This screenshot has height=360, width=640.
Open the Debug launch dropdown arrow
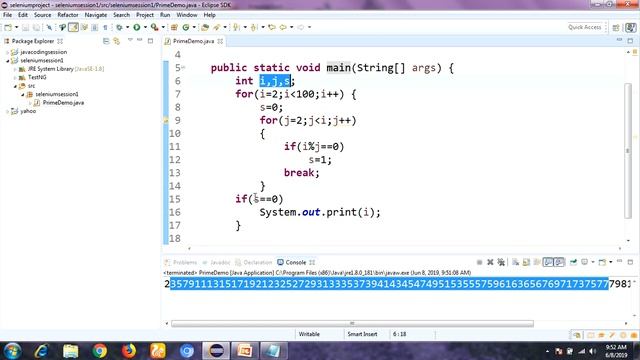click(x=127, y=27)
